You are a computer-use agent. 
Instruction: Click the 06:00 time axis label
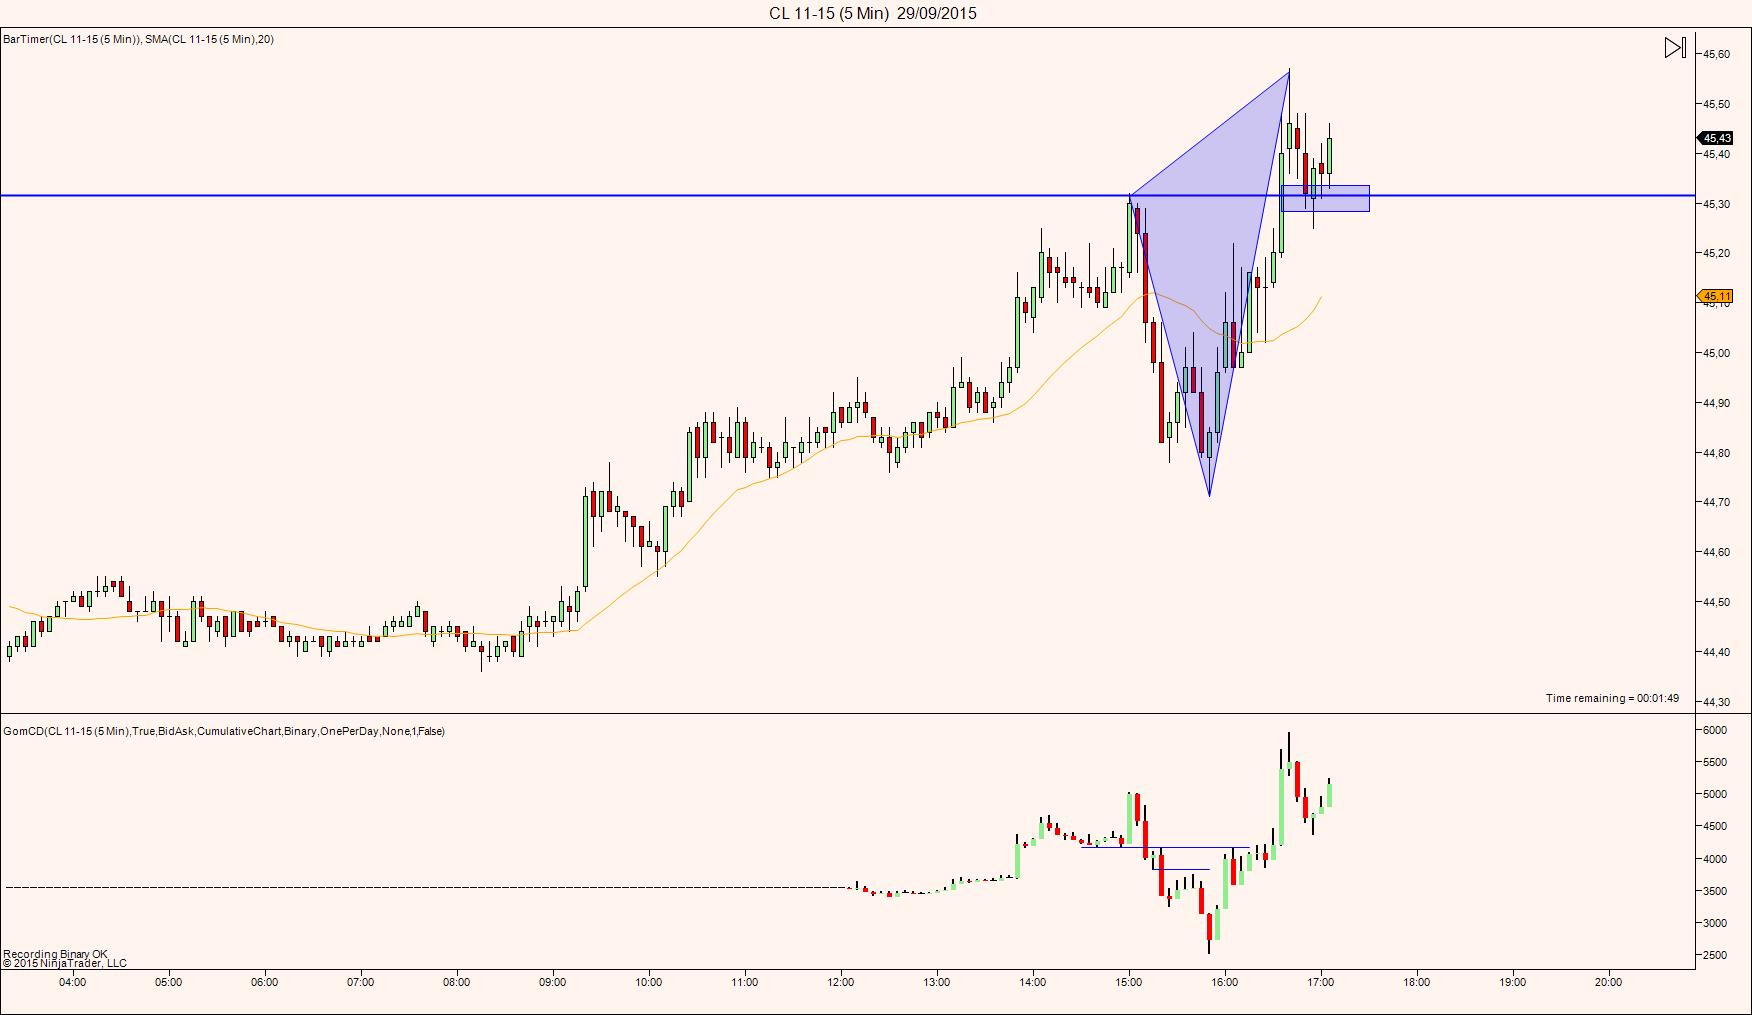coord(264,982)
